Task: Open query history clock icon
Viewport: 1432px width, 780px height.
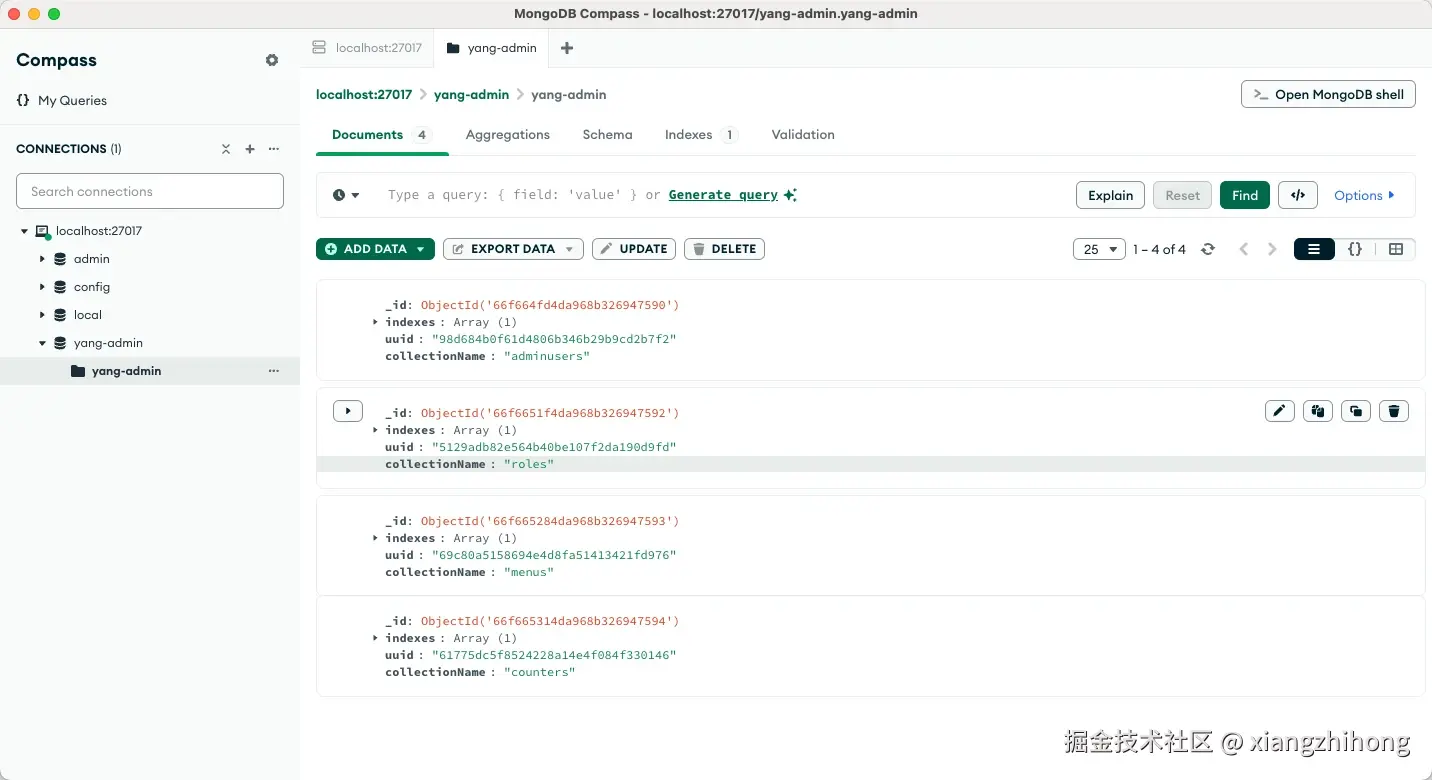Action: click(x=346, y=195)
